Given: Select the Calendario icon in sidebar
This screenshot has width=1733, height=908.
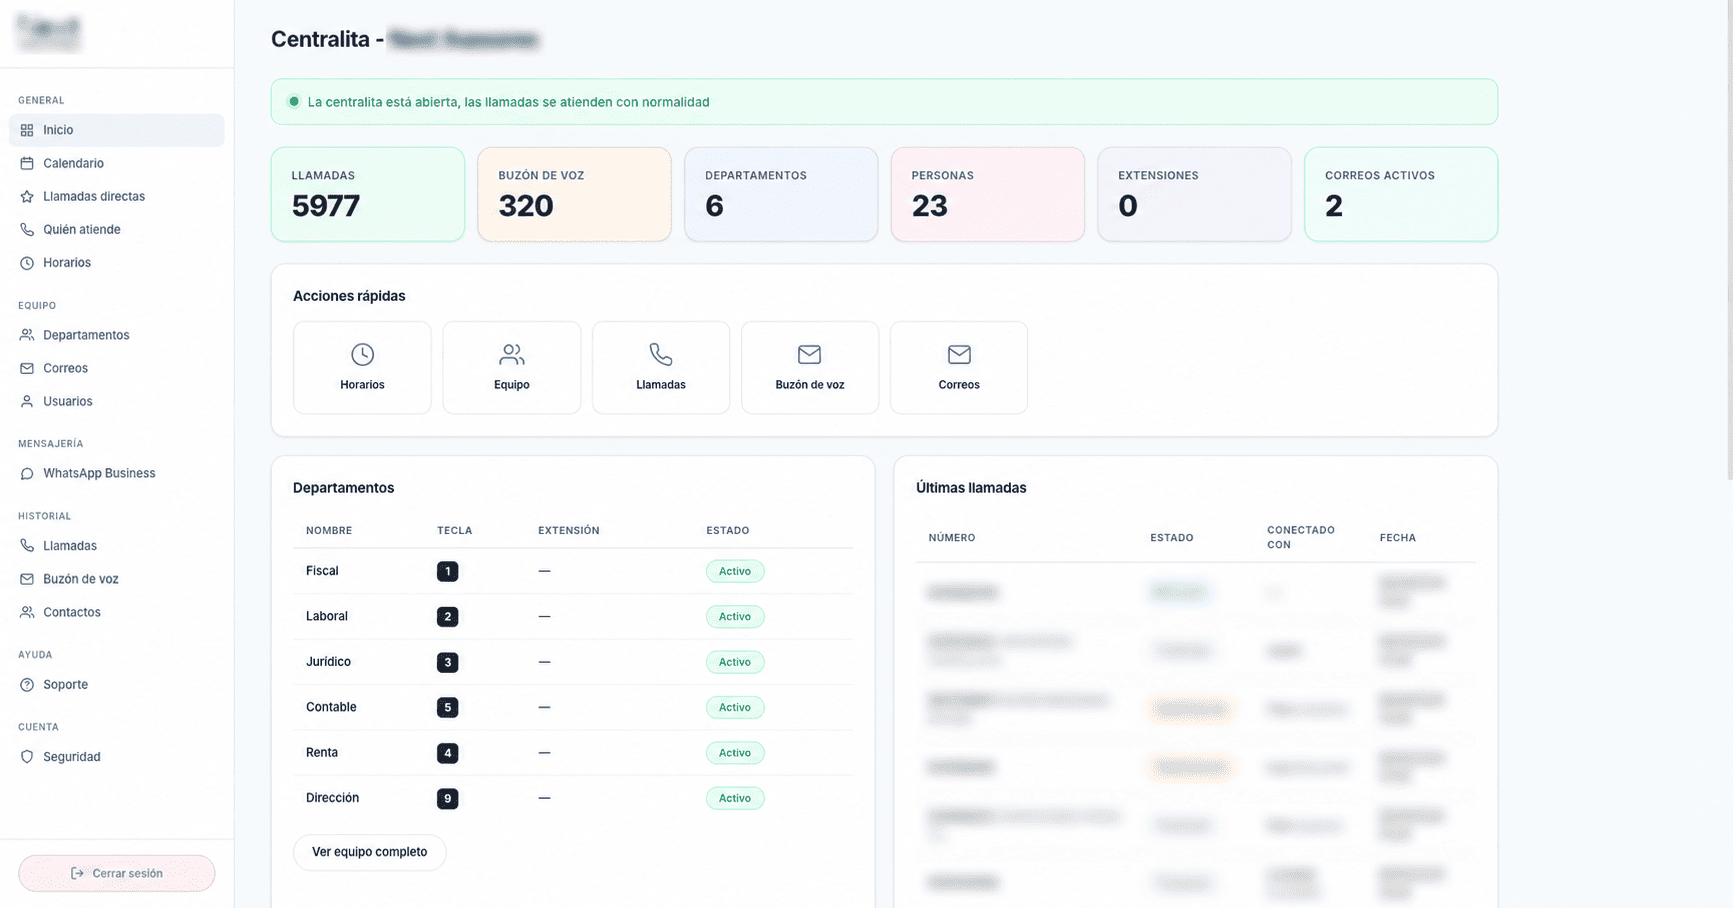Looking at the screenshot, I should (x=27, y=163).
